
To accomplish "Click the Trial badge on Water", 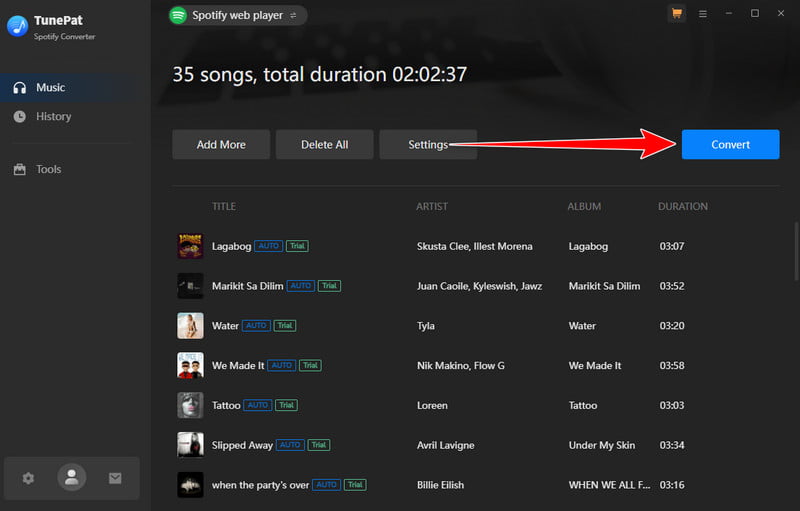I will click(285, 325).
